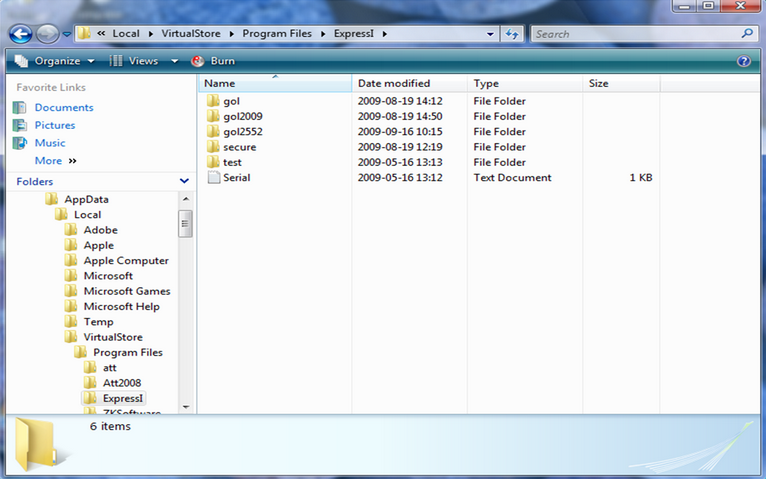Select Program Files in the folder tree

128,353
